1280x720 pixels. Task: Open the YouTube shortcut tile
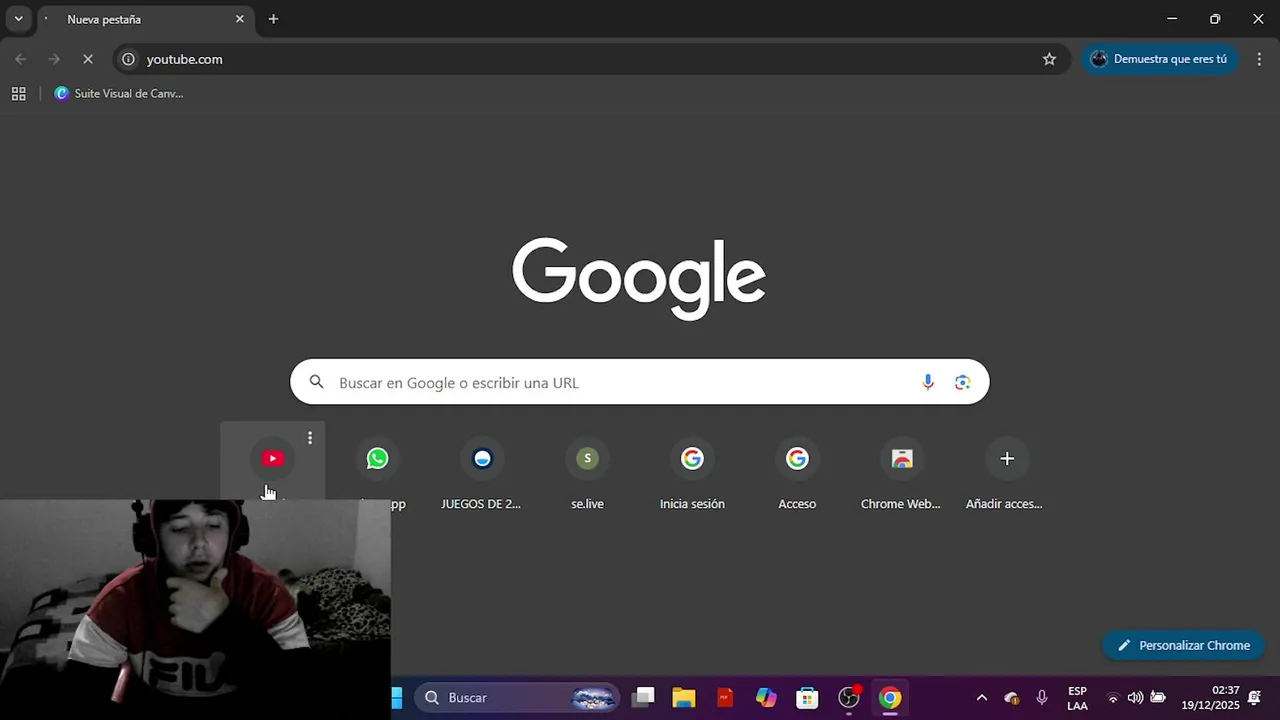pyautogui.click(x=272, y=459)
